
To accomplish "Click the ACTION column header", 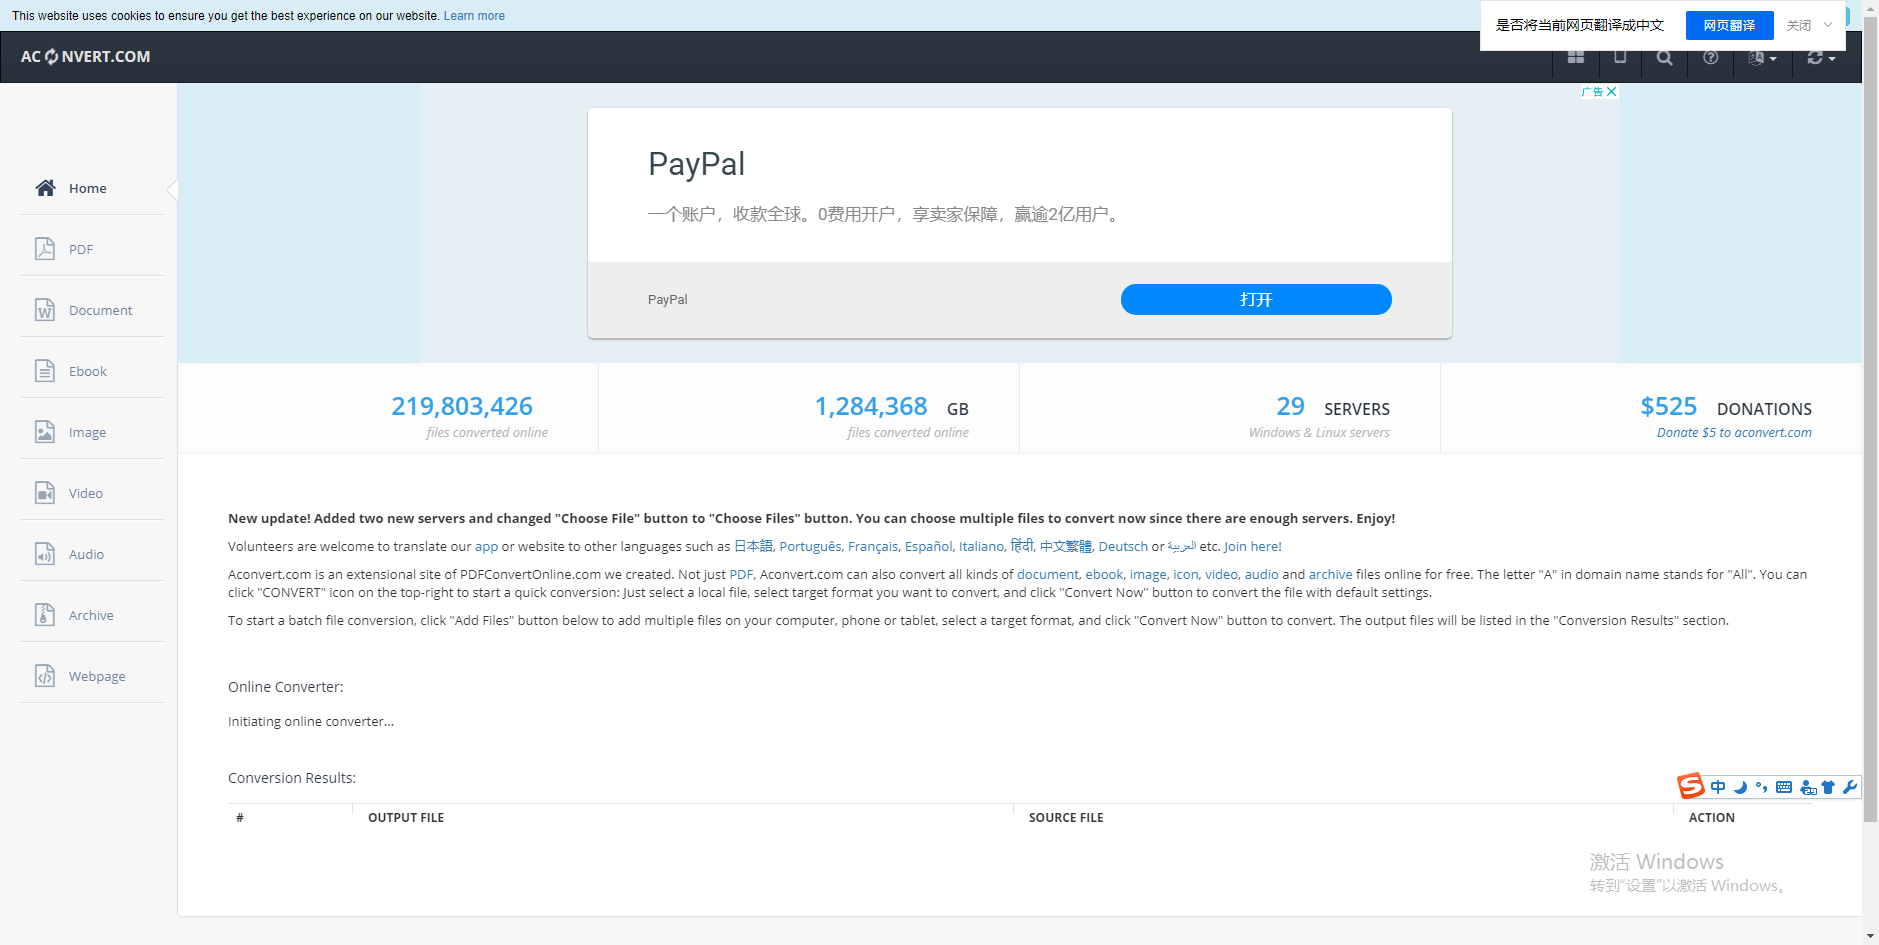I will tap(1712, 817).
